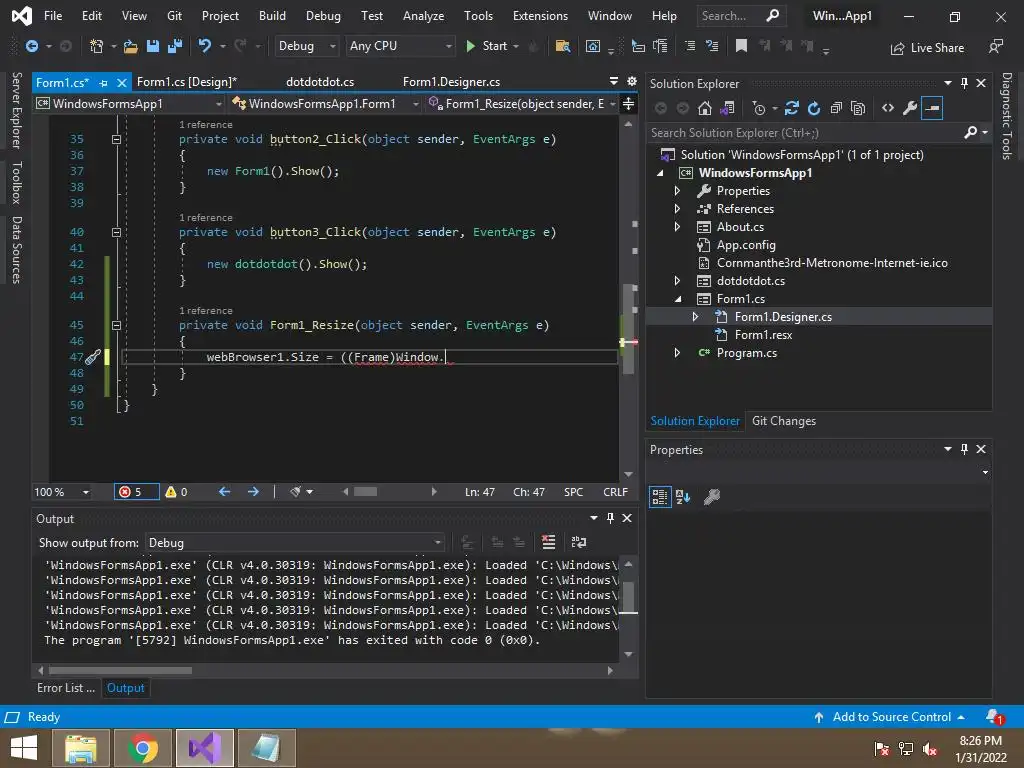Image resolution: width=1024 pixels, height=768 pixels.
Task: Click the Home icon in Solution Explorer
Action: pos(705,108)
